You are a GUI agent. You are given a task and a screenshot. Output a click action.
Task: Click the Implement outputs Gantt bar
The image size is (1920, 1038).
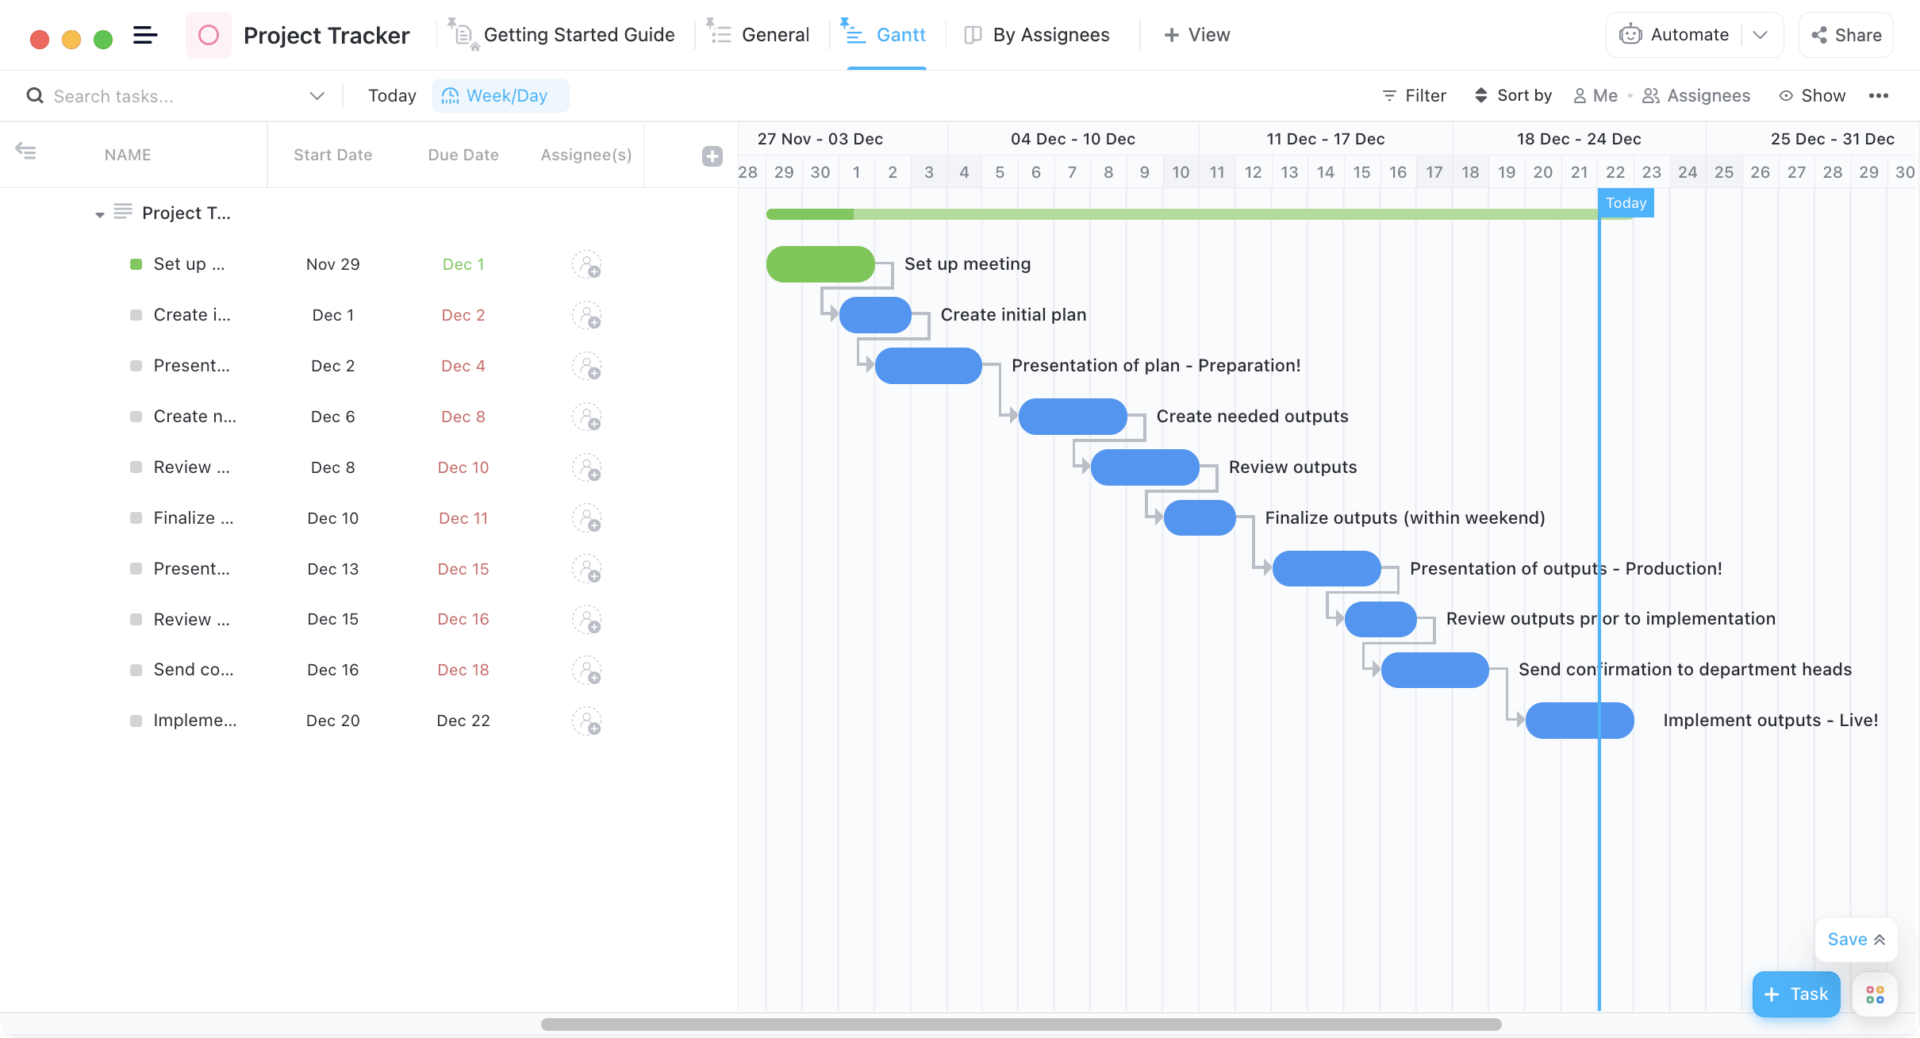(x=1580, y=721)
